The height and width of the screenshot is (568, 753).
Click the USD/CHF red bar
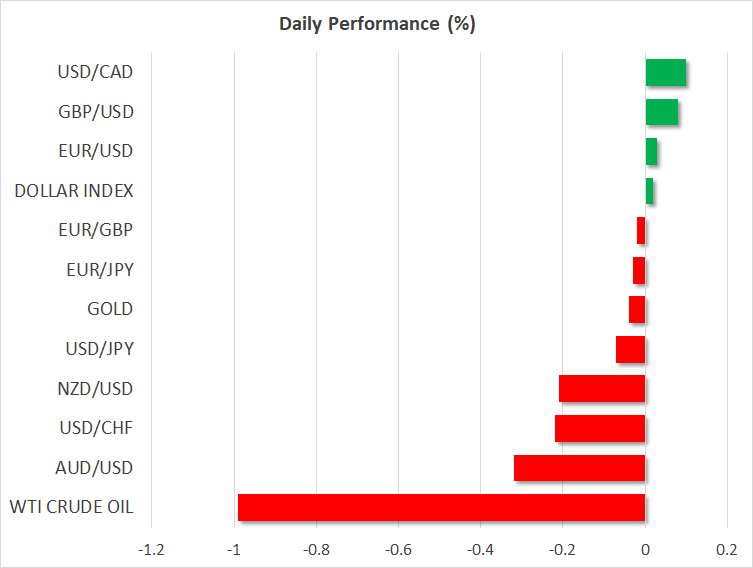[x=600, y=429]
